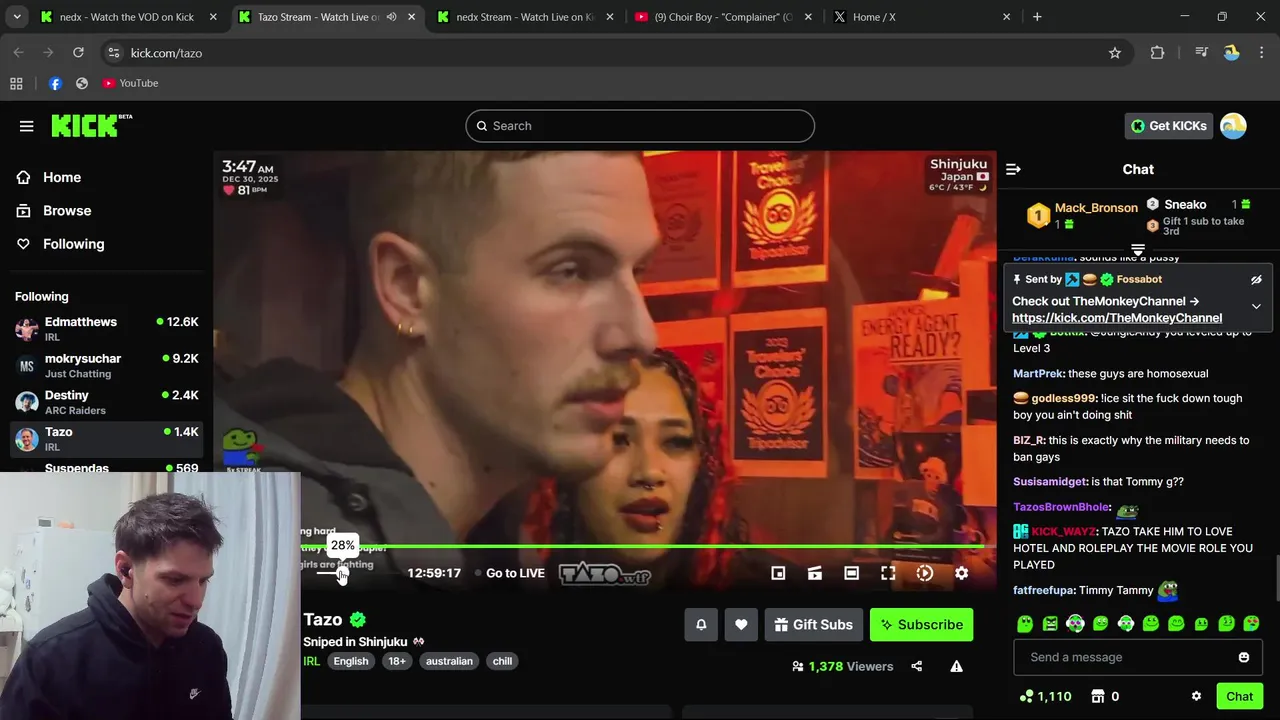Open Facebook bookmark icon

click(55, 83)
